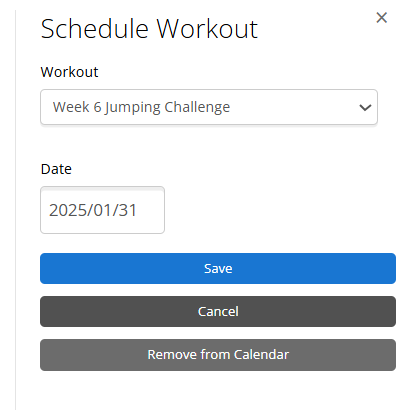Image resolution: width=403 pixels, height=410 pixels.
Task: Click the date field showing 2025/01/31
Action: (102, 210)
